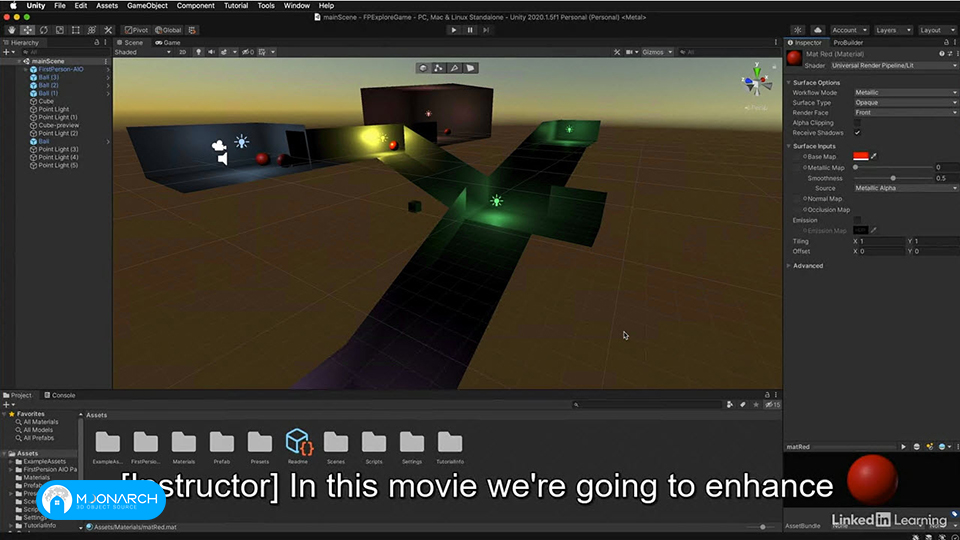Toggle the scene grid button

coord(262,52)
